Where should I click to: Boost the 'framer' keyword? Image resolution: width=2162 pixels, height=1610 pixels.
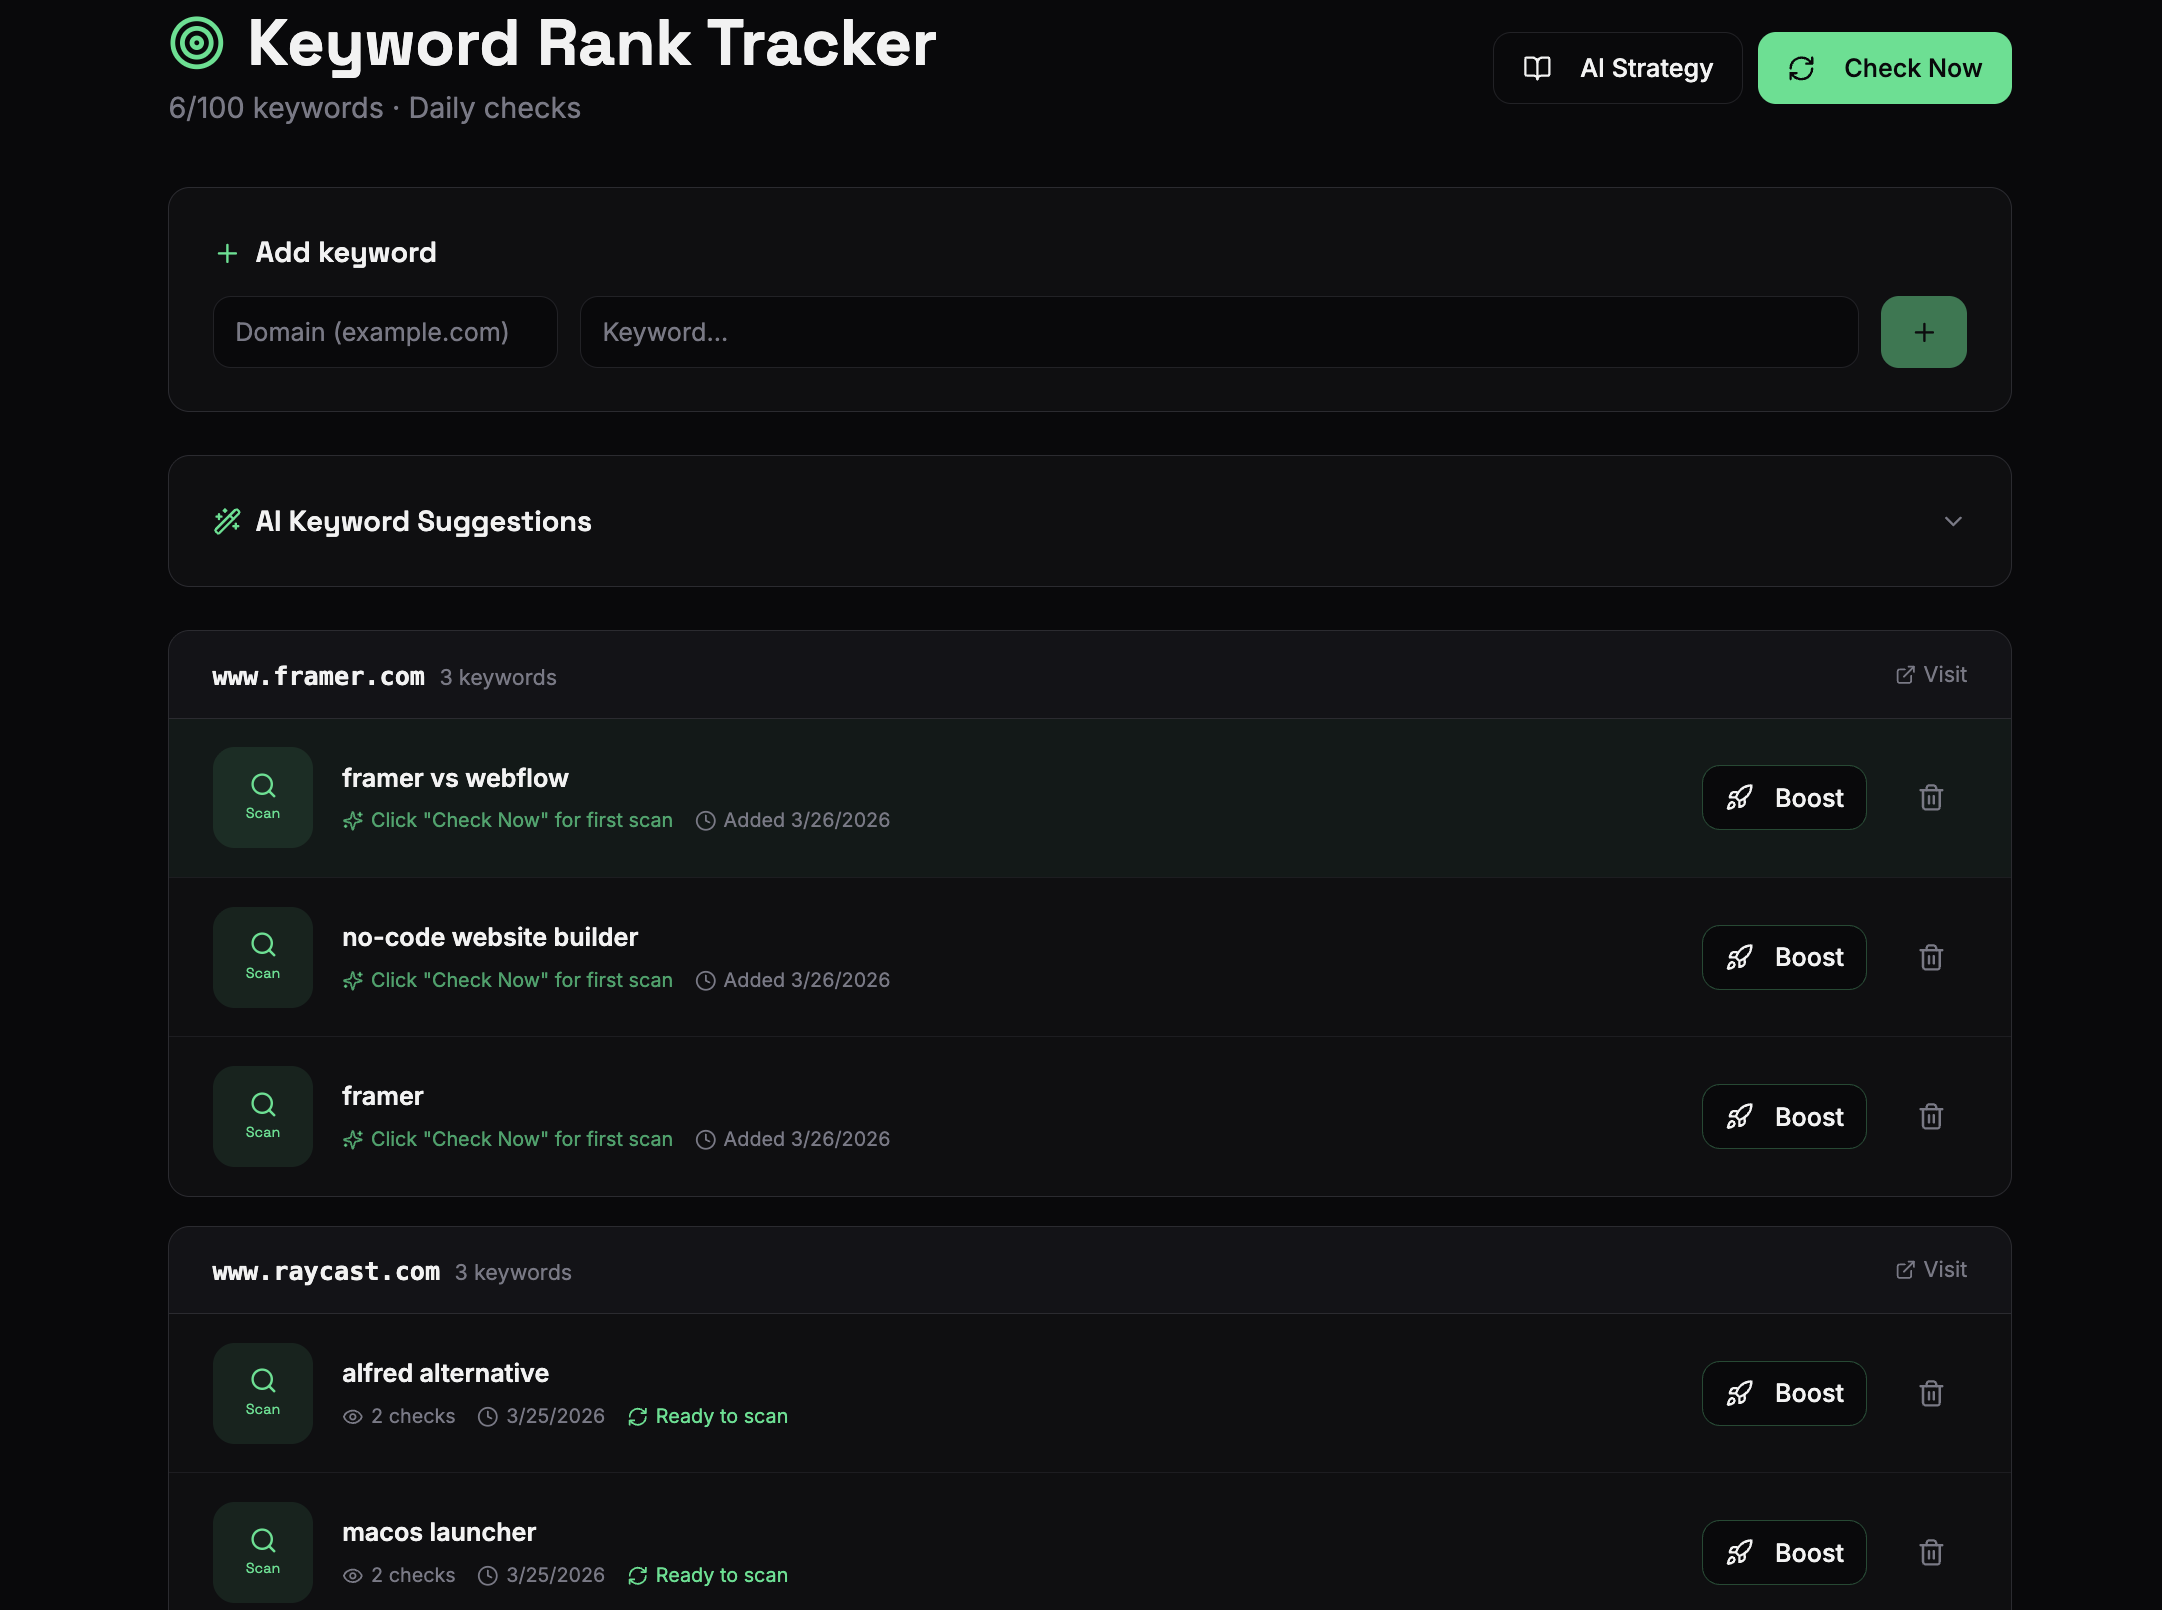(1784, 1116)
